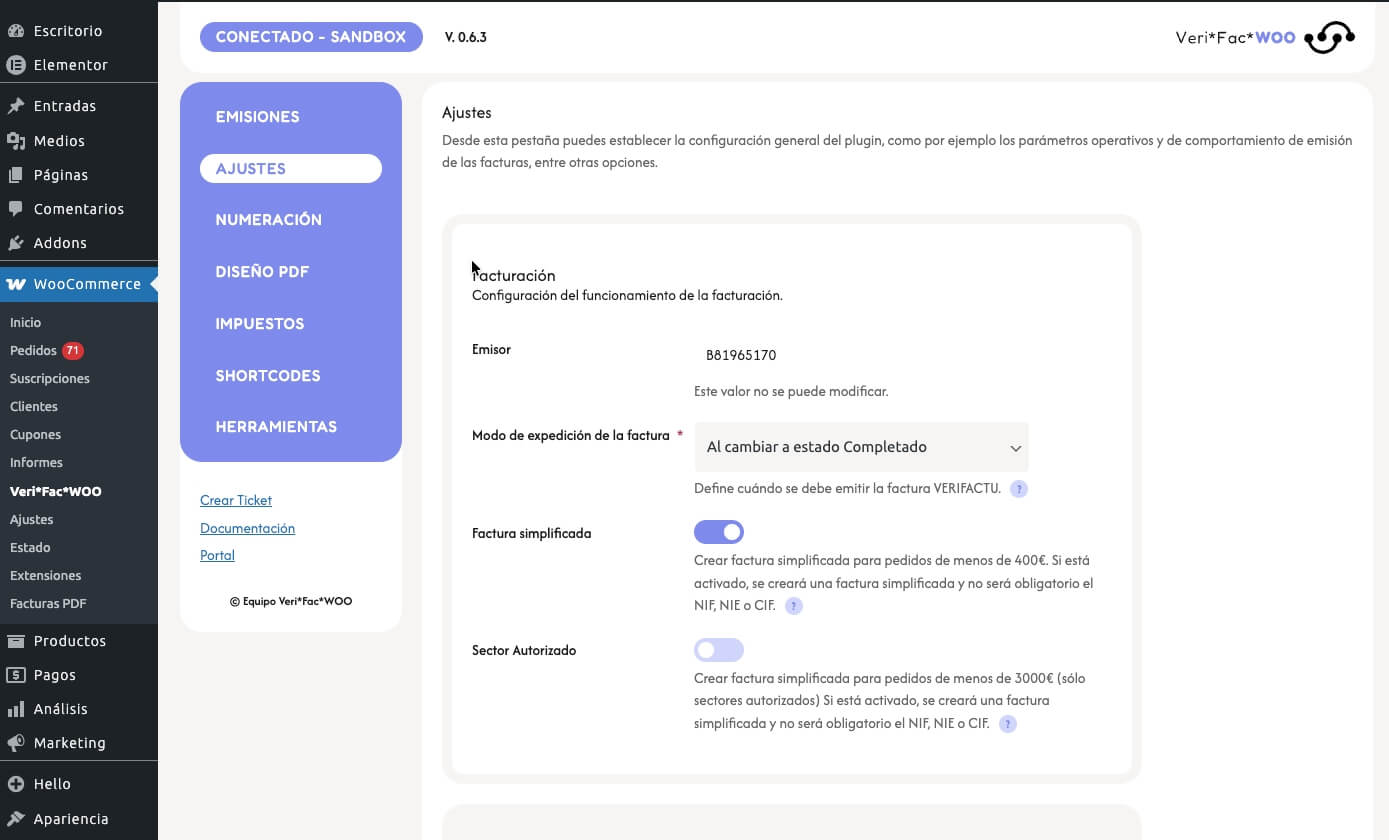Click the Pagos dollar icon
The width and height of the screenshot is (1389, 840).
[x=16, y=675]
